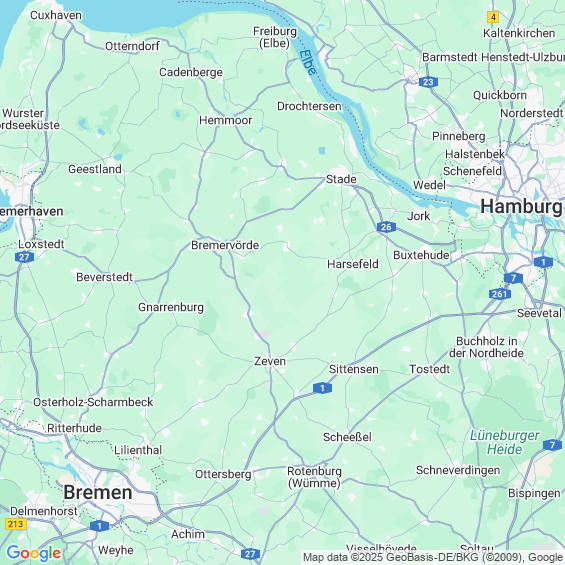Click the A26 highway shield near Jork
Image resolution: width=565 pixels, height=565 pixels.
tap(386, 227)
